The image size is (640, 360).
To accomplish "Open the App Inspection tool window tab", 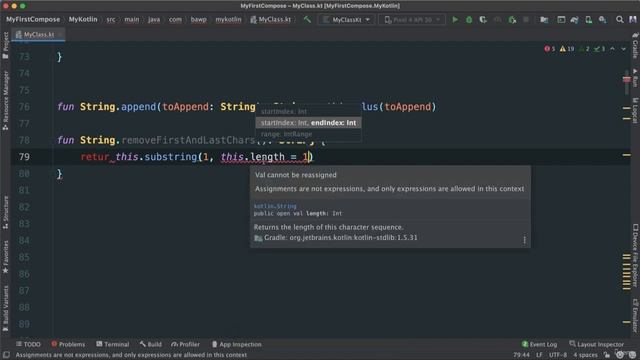I will pyautogui.click(x=237, y=344).
